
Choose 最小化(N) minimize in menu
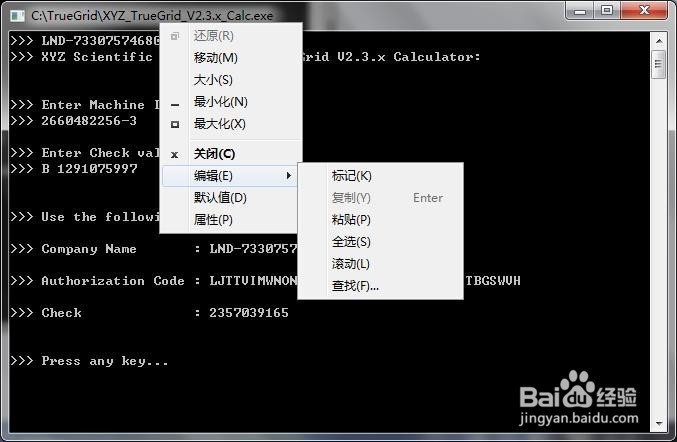coord(231,102)
